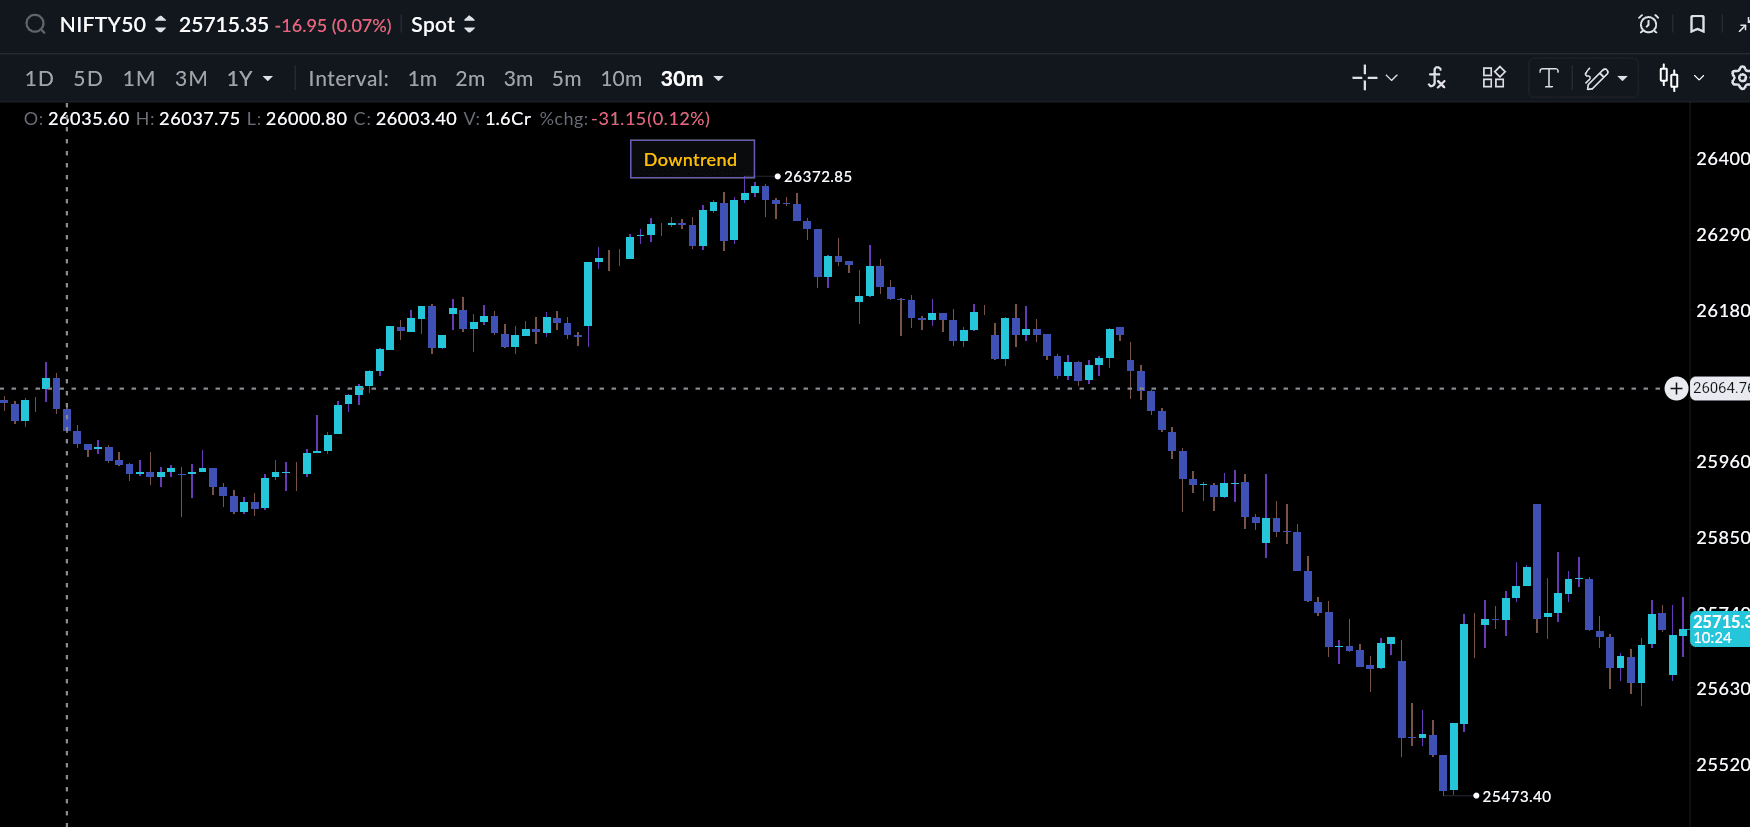The width and height of the screenshot is (1750, 827).
Task: Click the plus button at 26064 price level
Action: pos(1676,388)
